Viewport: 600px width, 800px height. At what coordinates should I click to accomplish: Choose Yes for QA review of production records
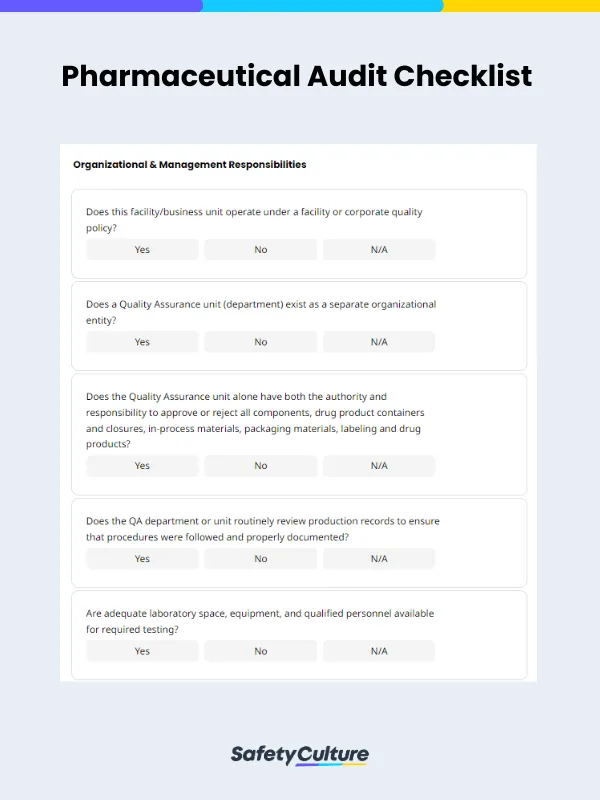(142, 559)
